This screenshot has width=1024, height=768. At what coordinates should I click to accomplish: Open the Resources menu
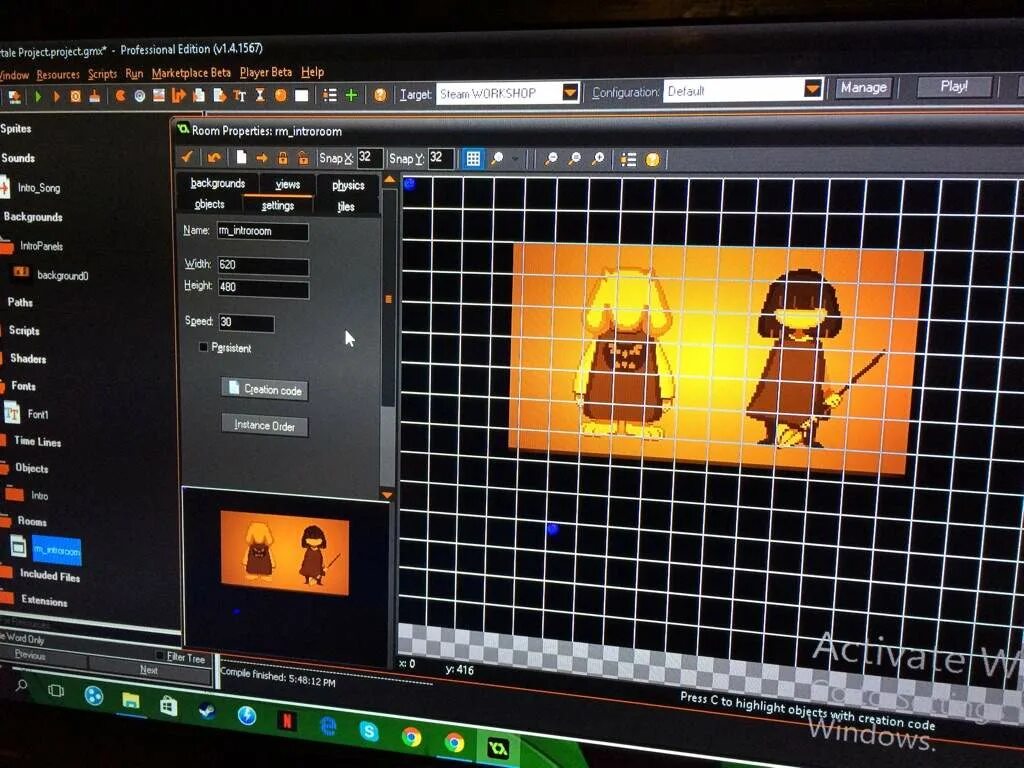point(57,74)
